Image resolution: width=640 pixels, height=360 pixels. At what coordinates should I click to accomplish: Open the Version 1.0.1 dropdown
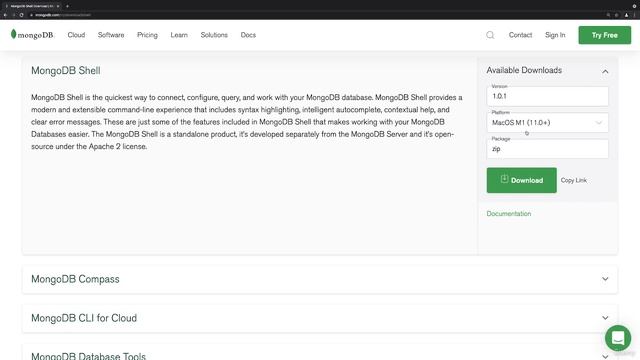[x=547, y=96]
